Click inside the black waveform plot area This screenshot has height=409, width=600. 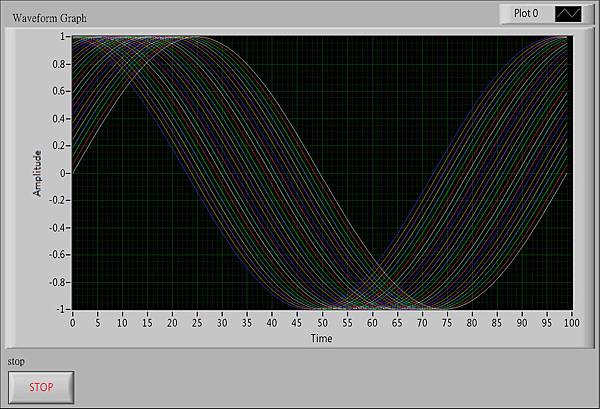point(320,172)
